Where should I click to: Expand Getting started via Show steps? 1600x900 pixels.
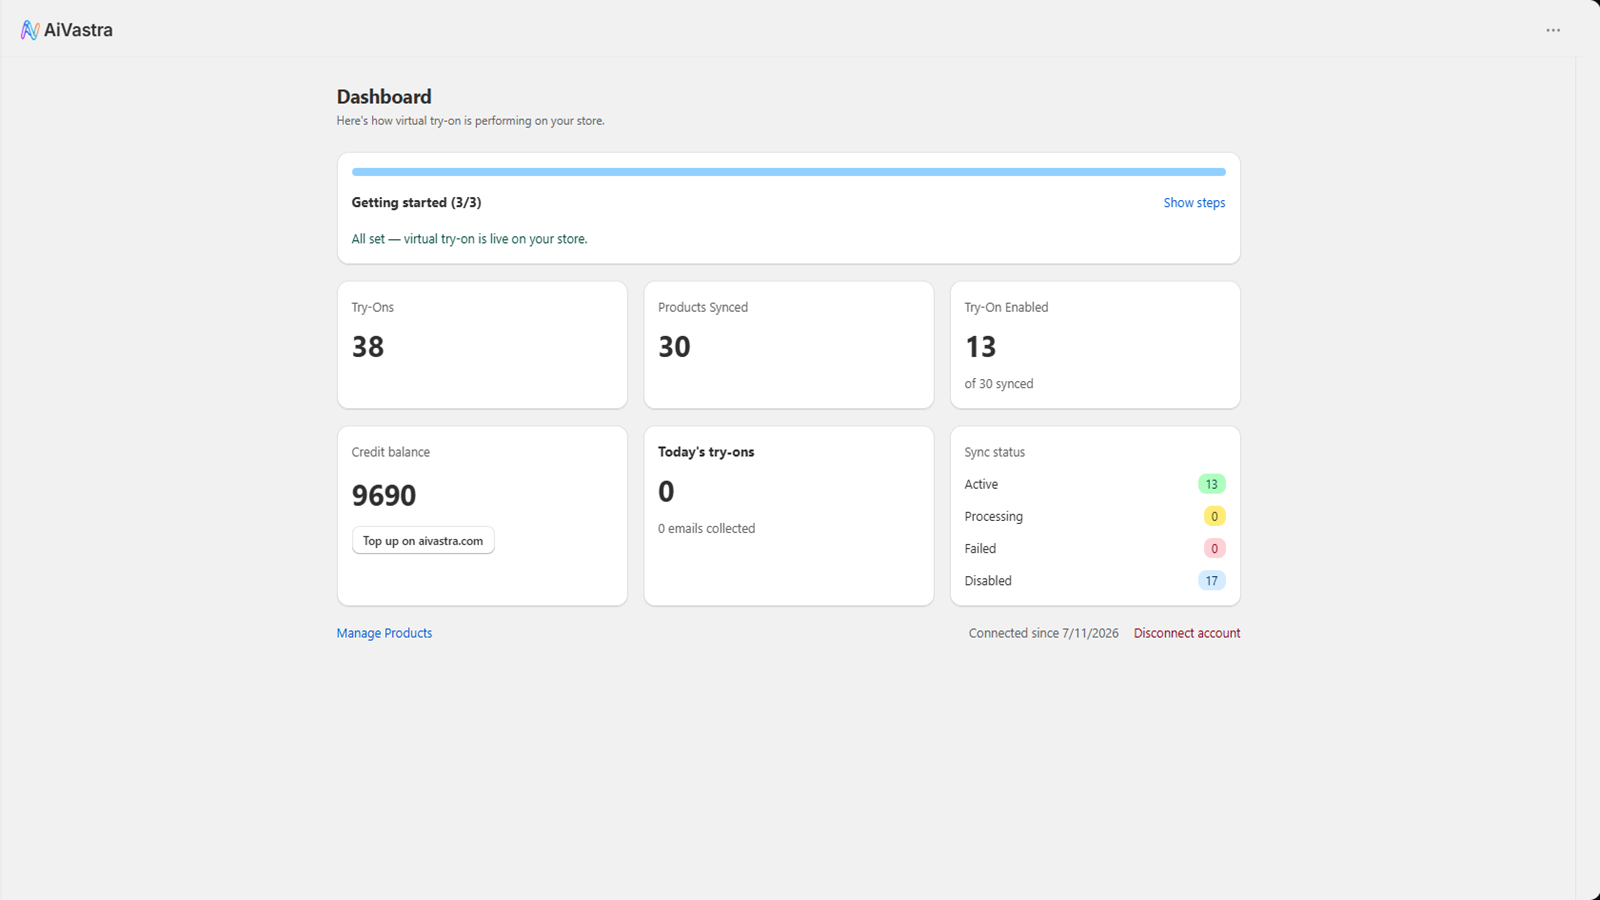1194,203
